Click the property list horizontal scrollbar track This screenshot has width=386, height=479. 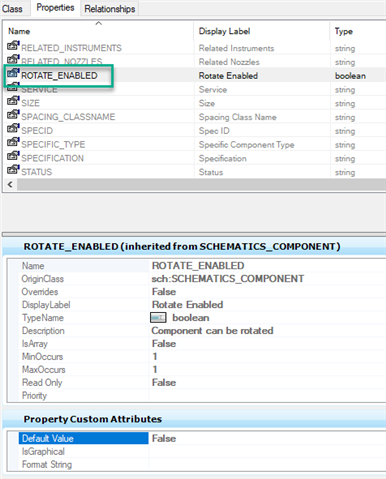(x=202, y=184)
